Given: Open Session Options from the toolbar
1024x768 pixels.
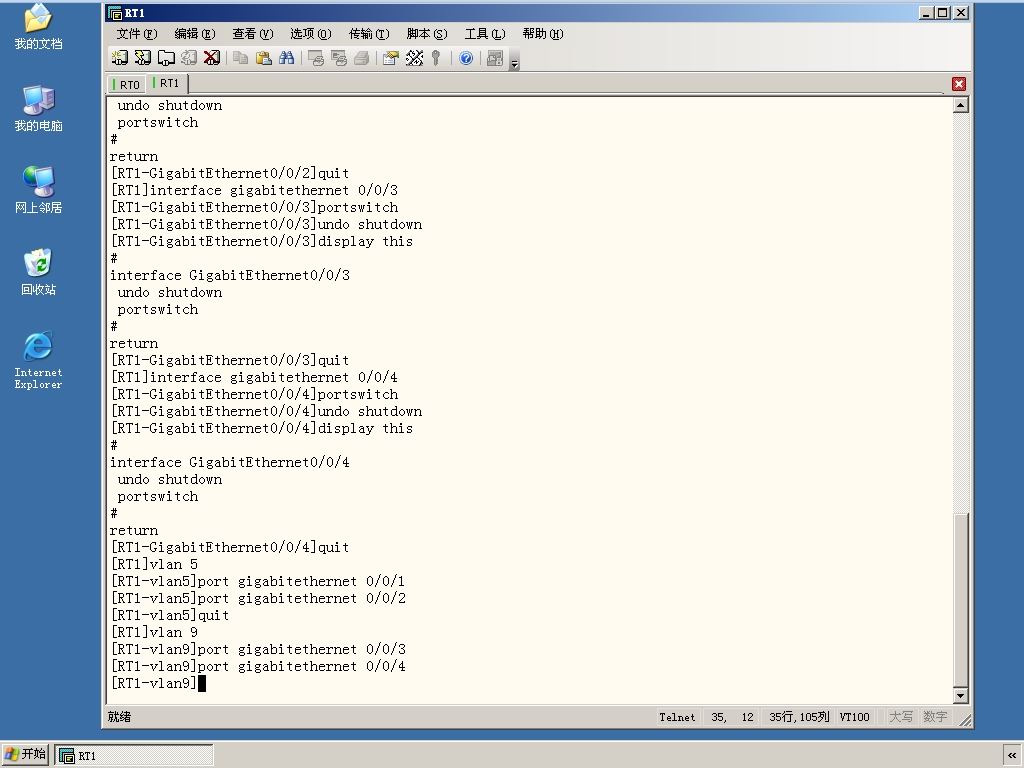Looking at the screenshot, I should click(x=391, y=58).
